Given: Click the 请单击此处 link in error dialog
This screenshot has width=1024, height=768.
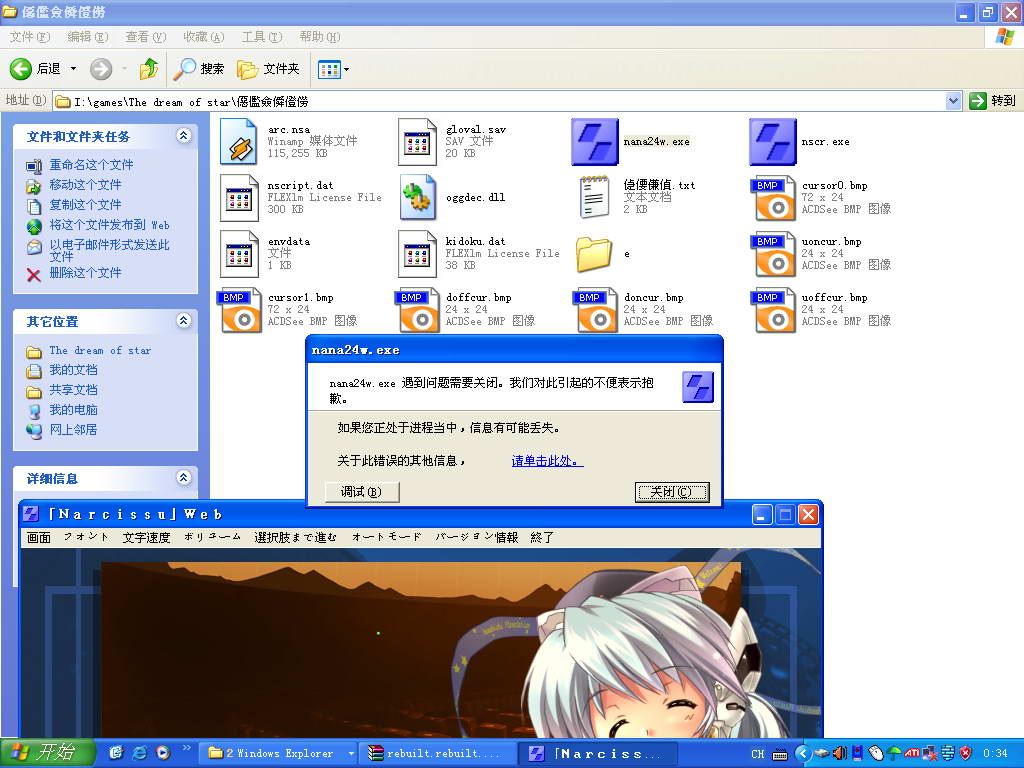Looking at the screenshot, I should [x=547, y=461].
